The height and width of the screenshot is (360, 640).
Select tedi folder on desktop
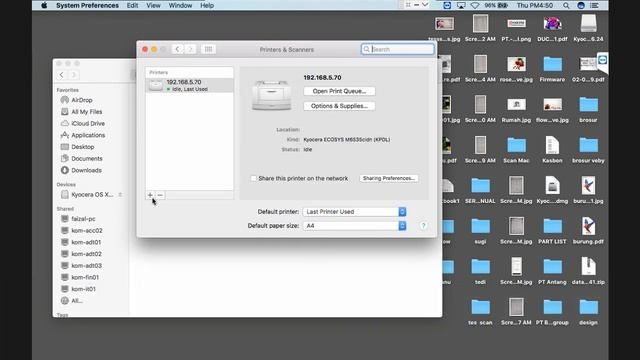(480, 271)
